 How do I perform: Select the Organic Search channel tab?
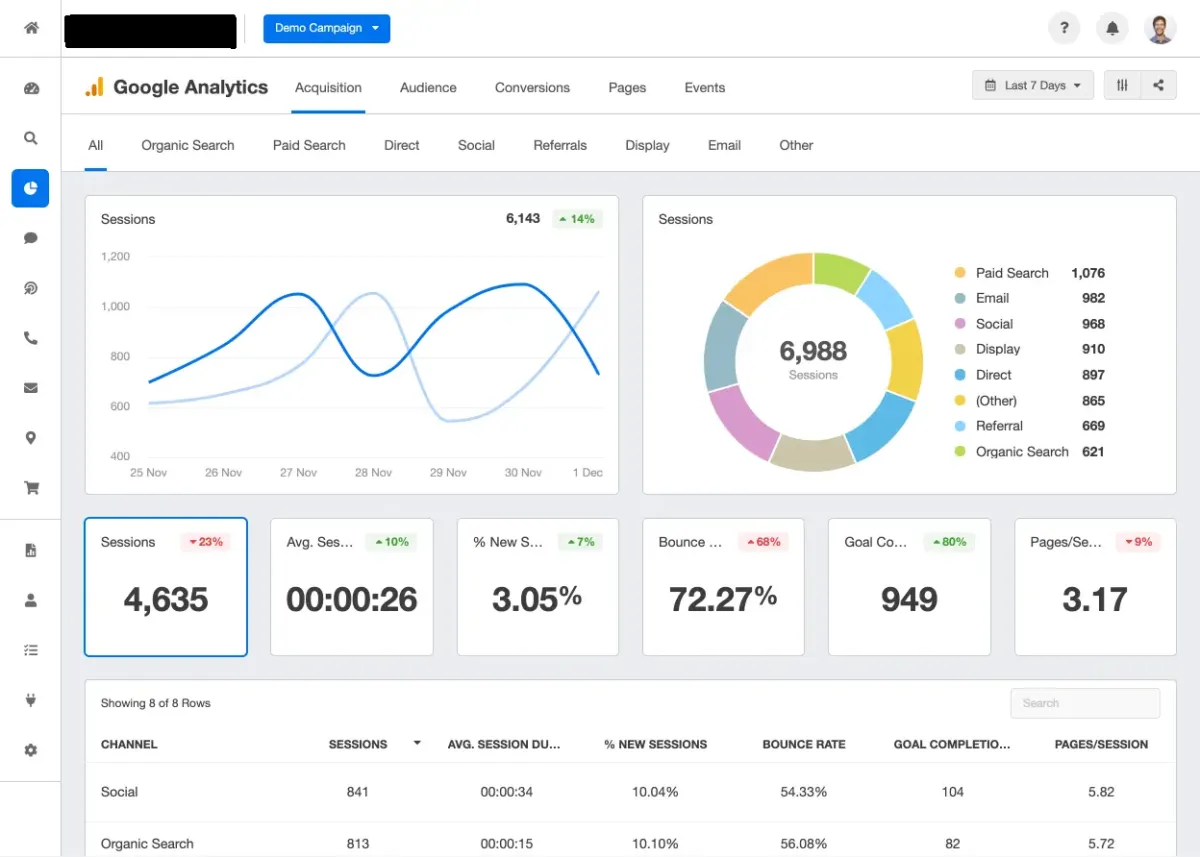pyautogui.click(x=188, y=145)
